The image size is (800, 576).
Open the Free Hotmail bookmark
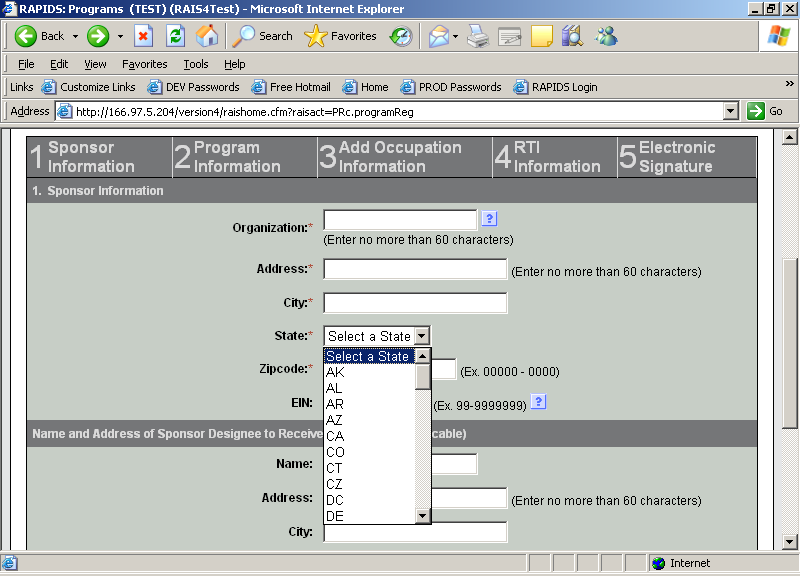click(x=291, y=87)
